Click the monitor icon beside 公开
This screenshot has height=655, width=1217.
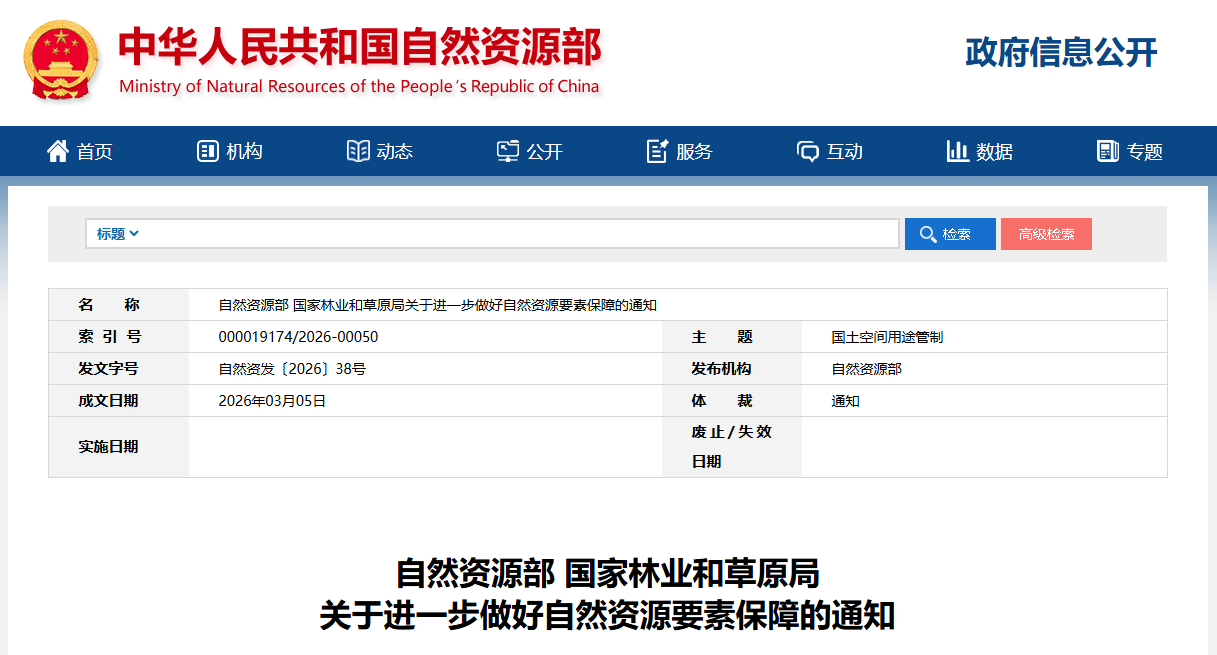click(x=508, y=150)
